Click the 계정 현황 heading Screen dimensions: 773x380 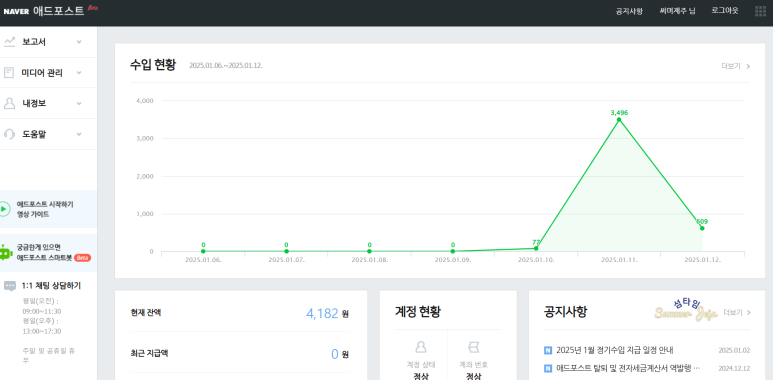pos(418,311)
